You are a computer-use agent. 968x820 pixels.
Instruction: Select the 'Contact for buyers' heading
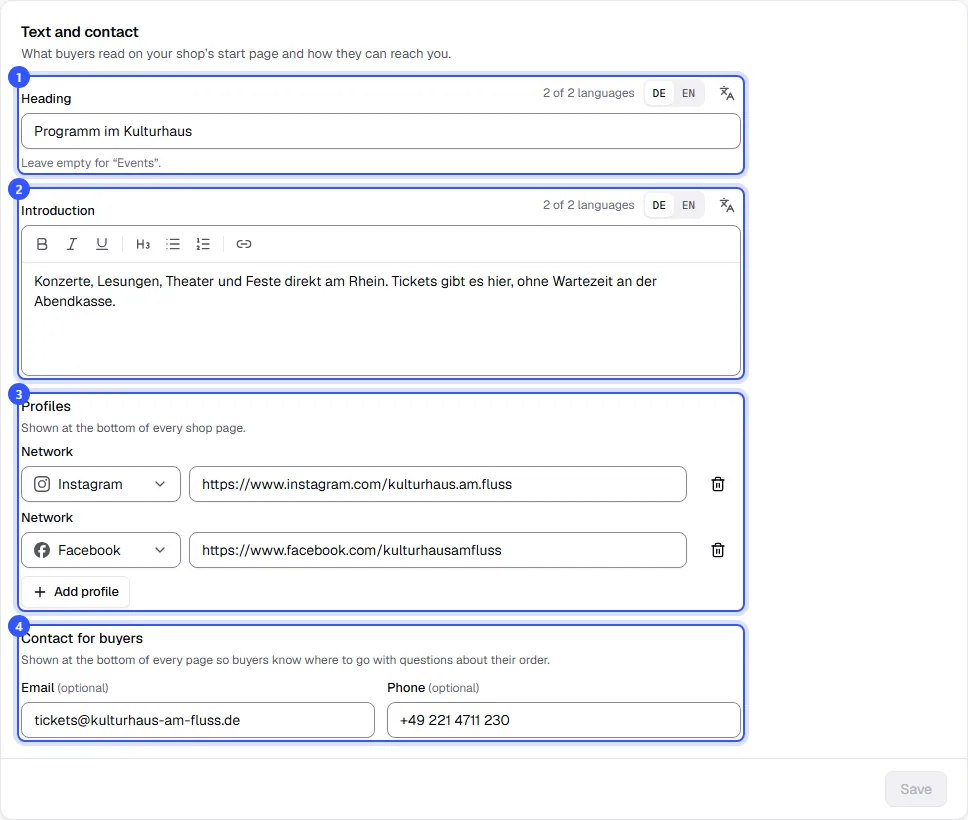(x=82, y=638)
